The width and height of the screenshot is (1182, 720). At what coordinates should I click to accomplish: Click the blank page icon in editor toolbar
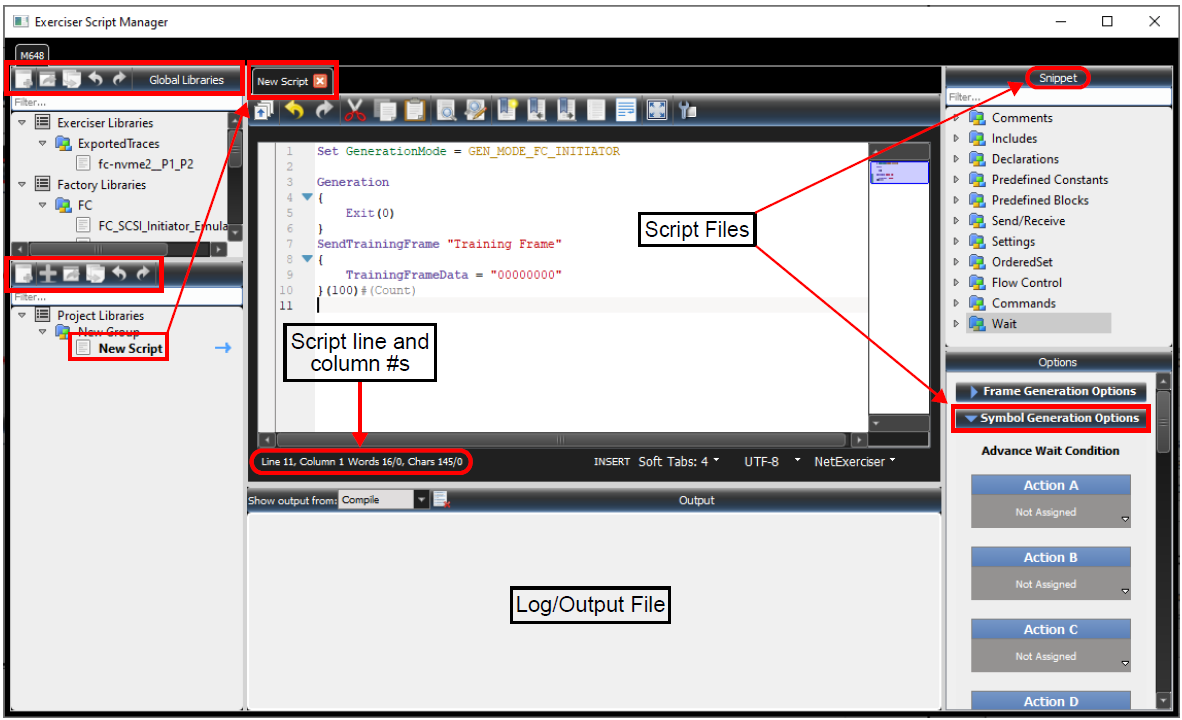tap(596, 111)
